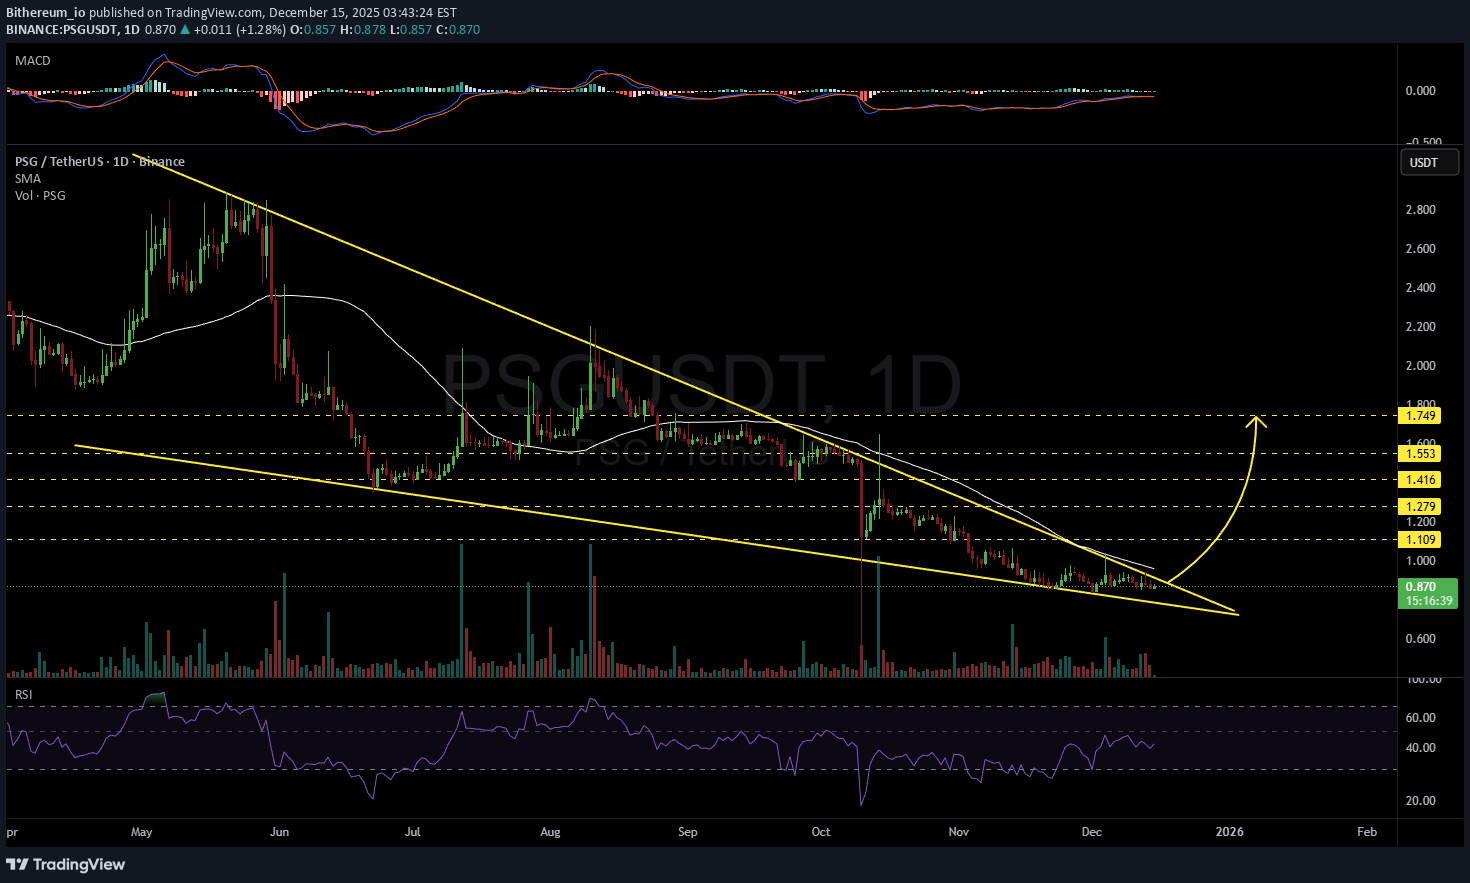Select the 1.553 price level tag
This screenshot has height=883, width=1470.
pyautogui.click(x=1421, y=454)
